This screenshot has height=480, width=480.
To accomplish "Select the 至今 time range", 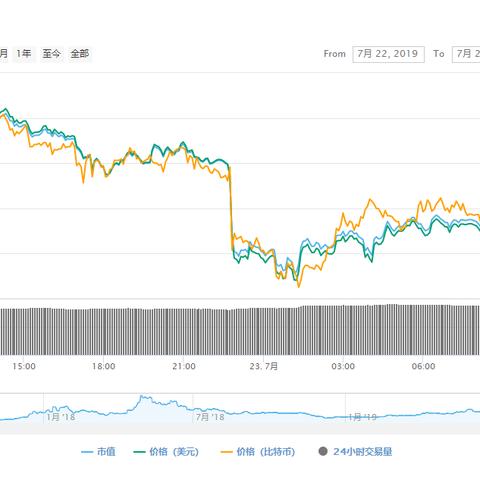I will pos(51,54).
